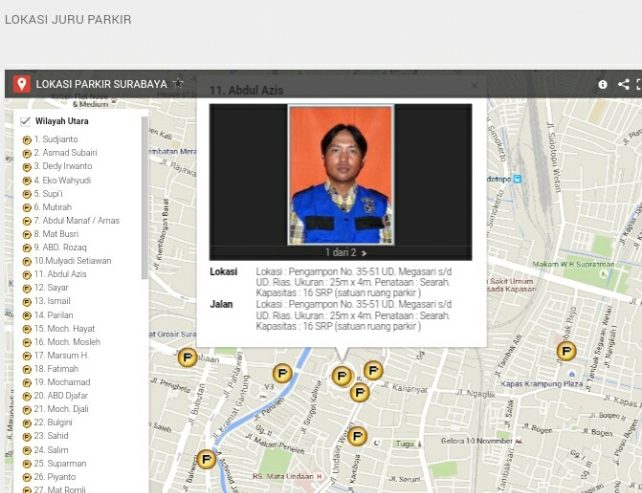
Task: Open 15. Moch. Hayat entry
Action: pos(64,329)
